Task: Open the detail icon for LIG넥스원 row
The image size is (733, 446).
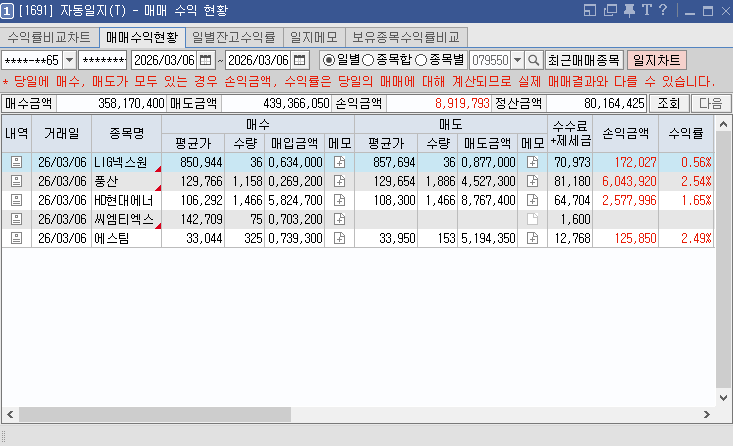Action: coord(16,162)
